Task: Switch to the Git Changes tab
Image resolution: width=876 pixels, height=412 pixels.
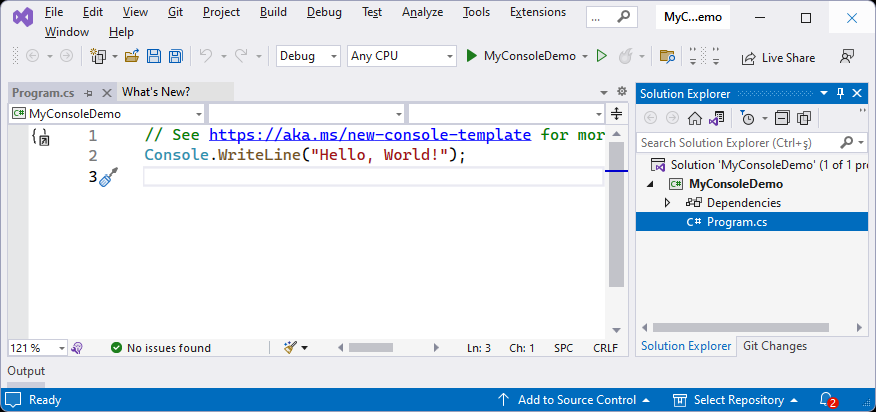Action: click(x=774, y=346)
